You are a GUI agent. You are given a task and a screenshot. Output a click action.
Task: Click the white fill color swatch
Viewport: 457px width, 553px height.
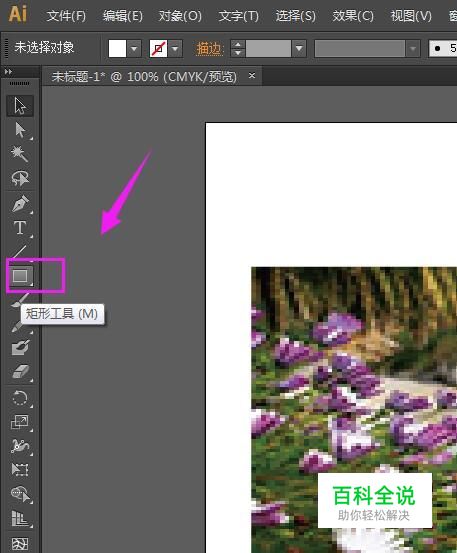point(117,48)
